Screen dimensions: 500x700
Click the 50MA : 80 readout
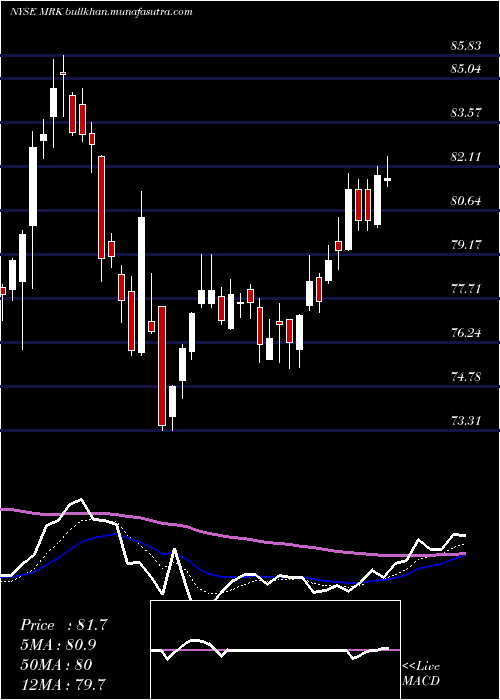[56, 664]
